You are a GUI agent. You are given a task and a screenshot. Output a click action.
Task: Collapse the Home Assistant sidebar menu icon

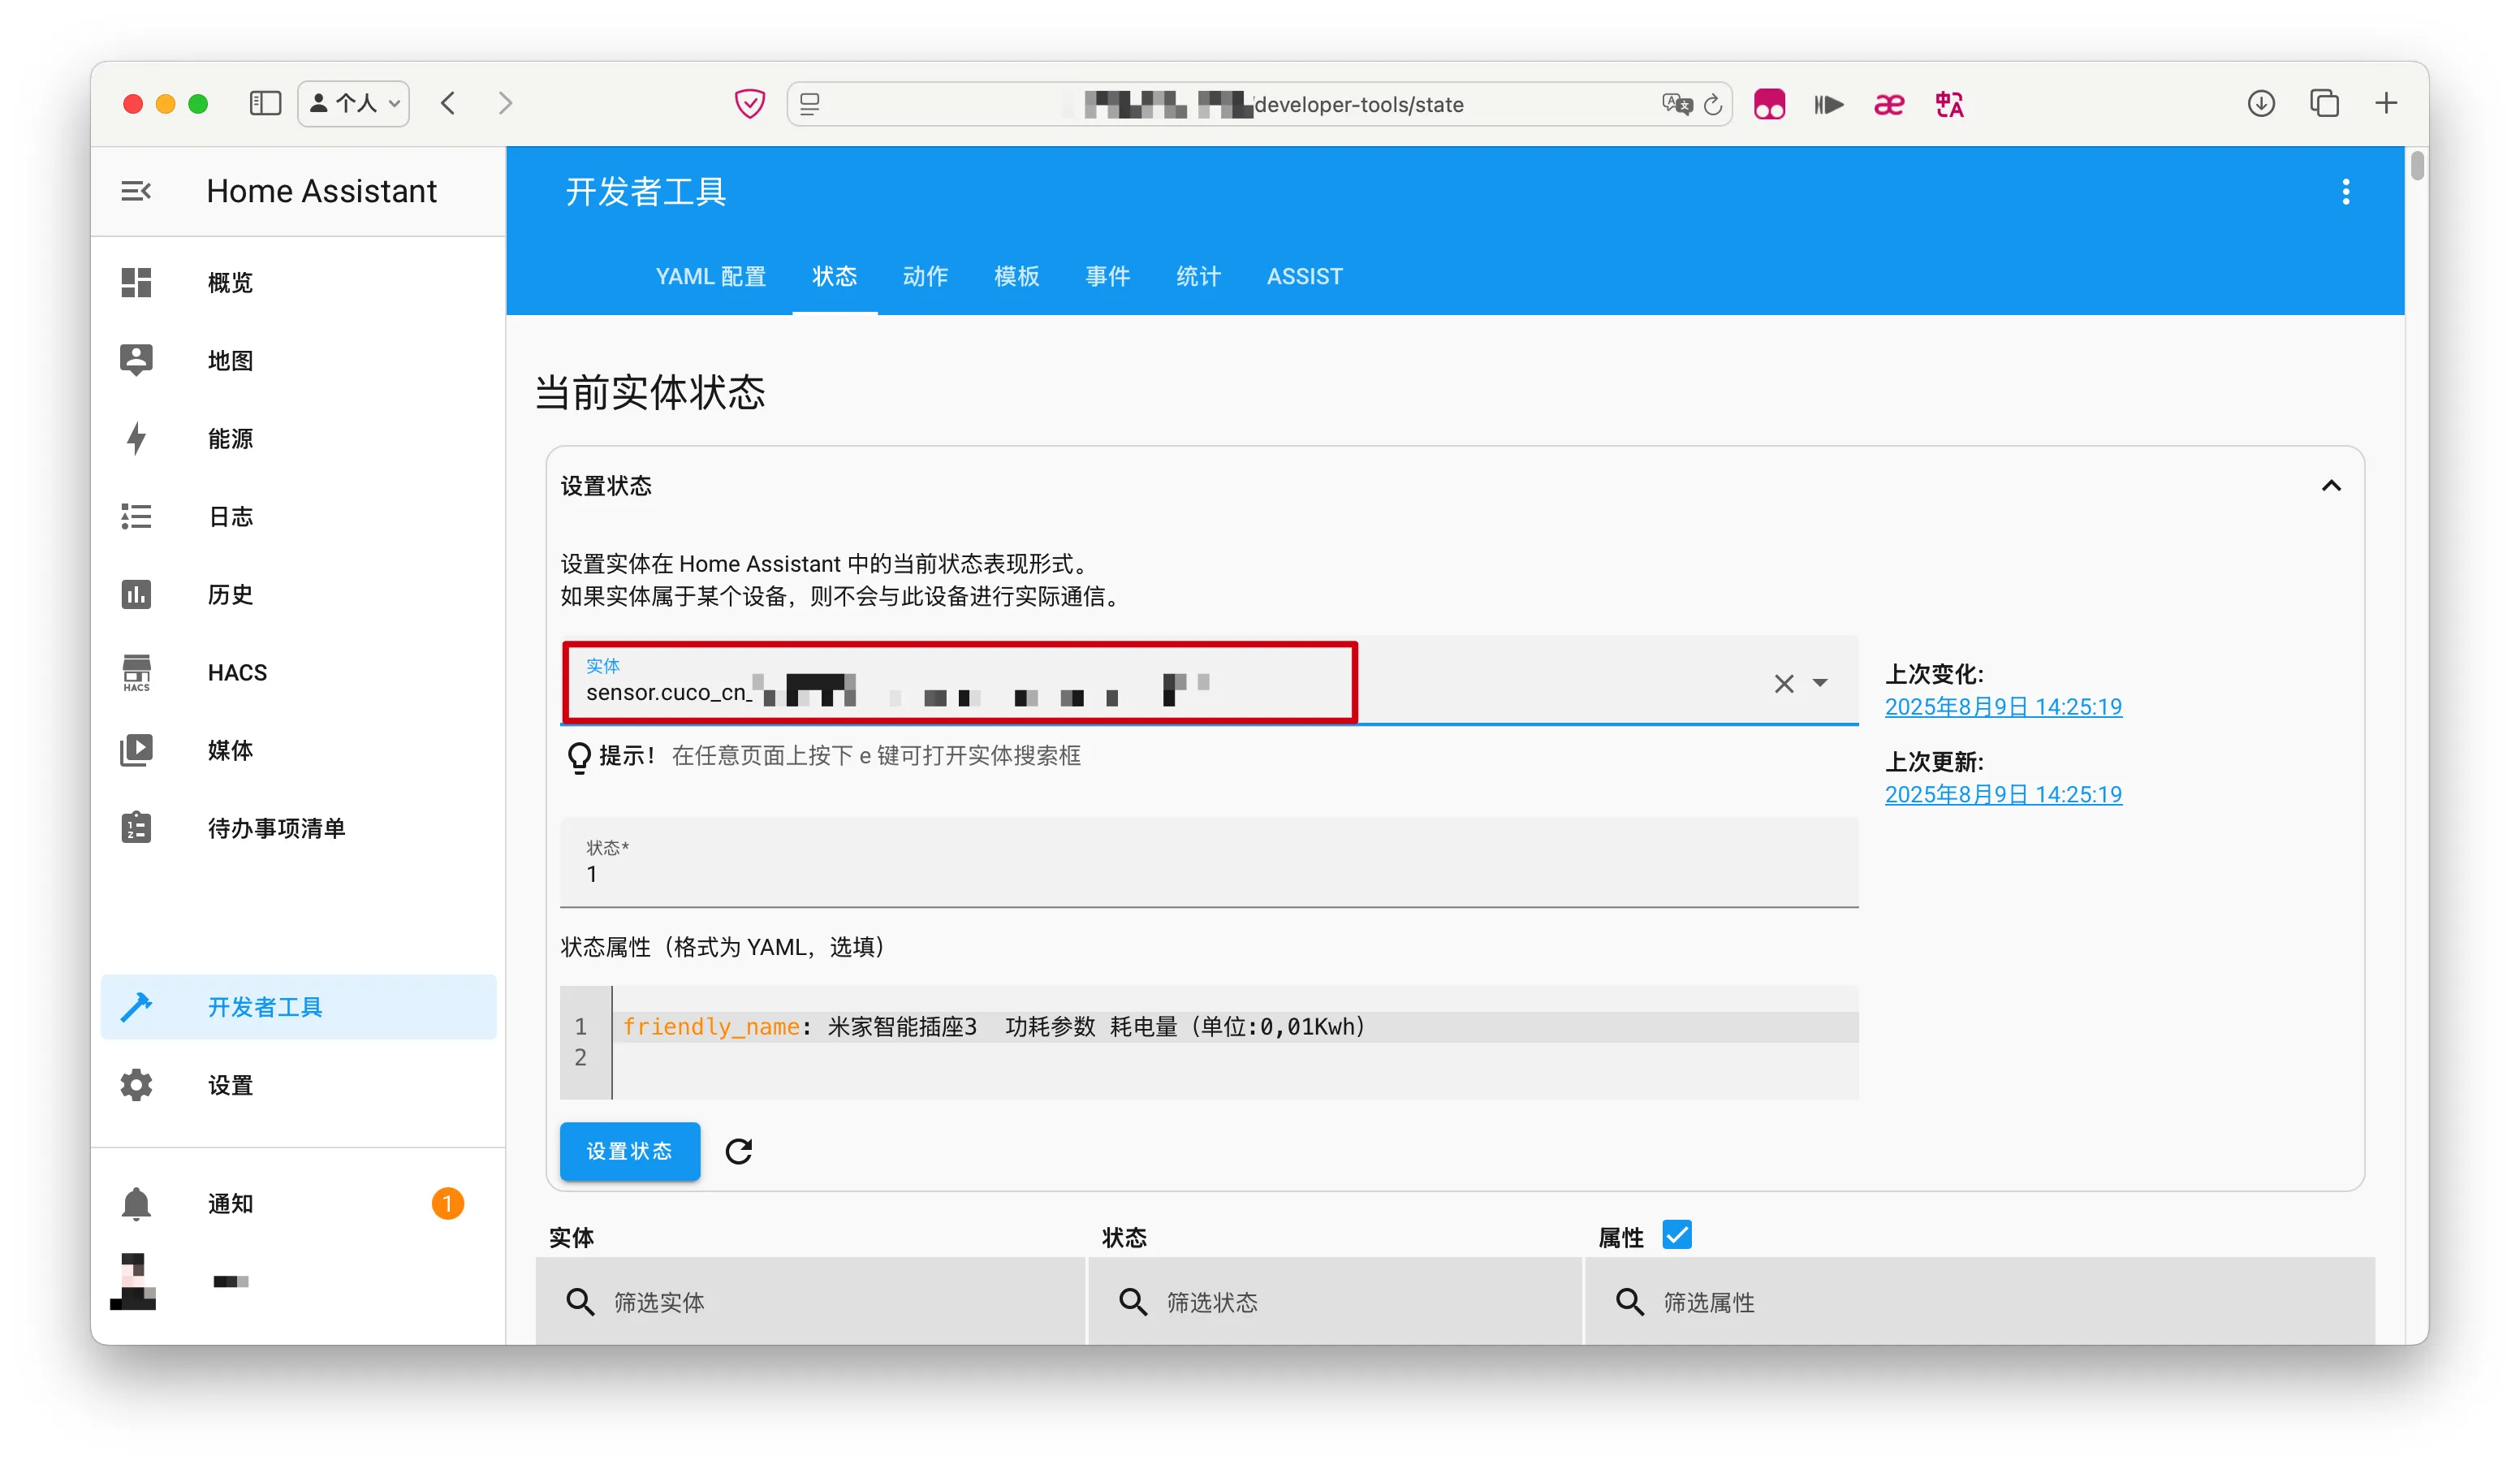click(x=136, y=191)
